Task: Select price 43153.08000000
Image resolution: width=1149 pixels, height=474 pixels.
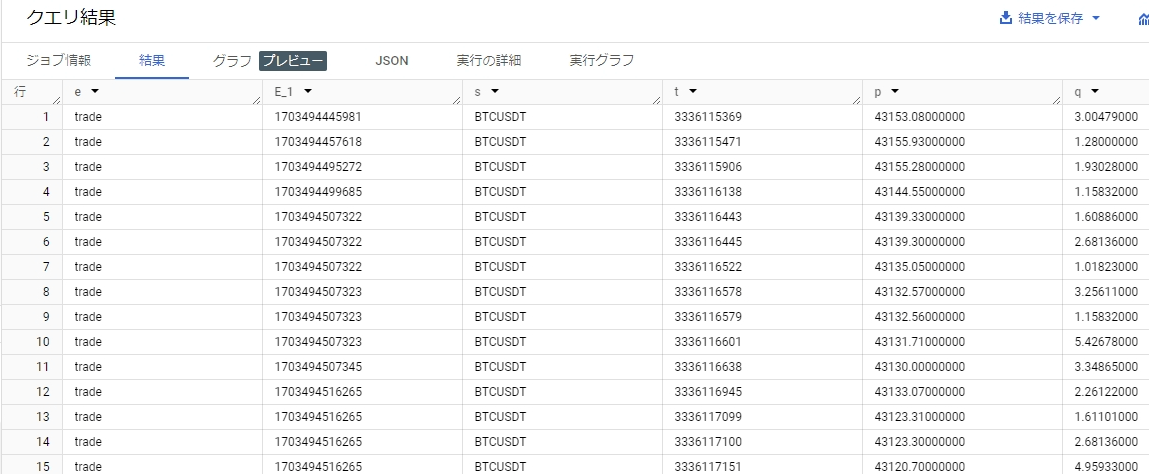Action: tap(920, 116)
